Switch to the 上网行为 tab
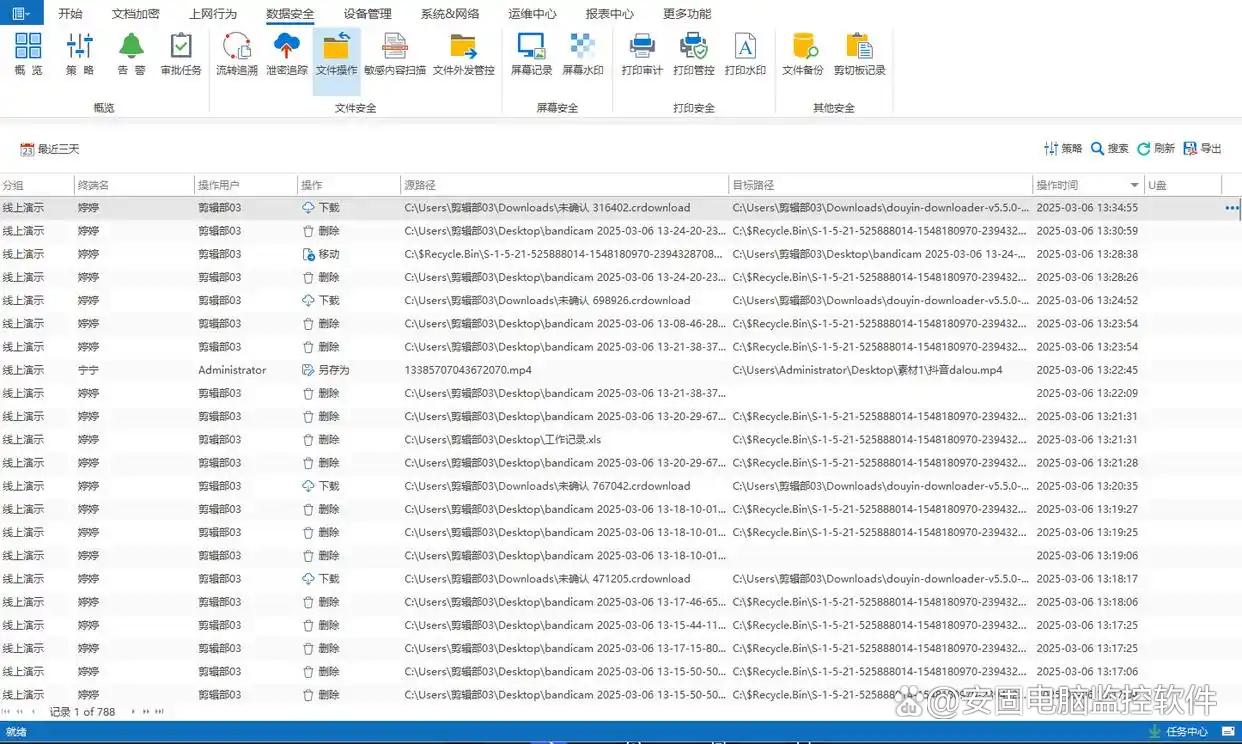This screenshot has height=744, width=1242. (x=213, y=14)
